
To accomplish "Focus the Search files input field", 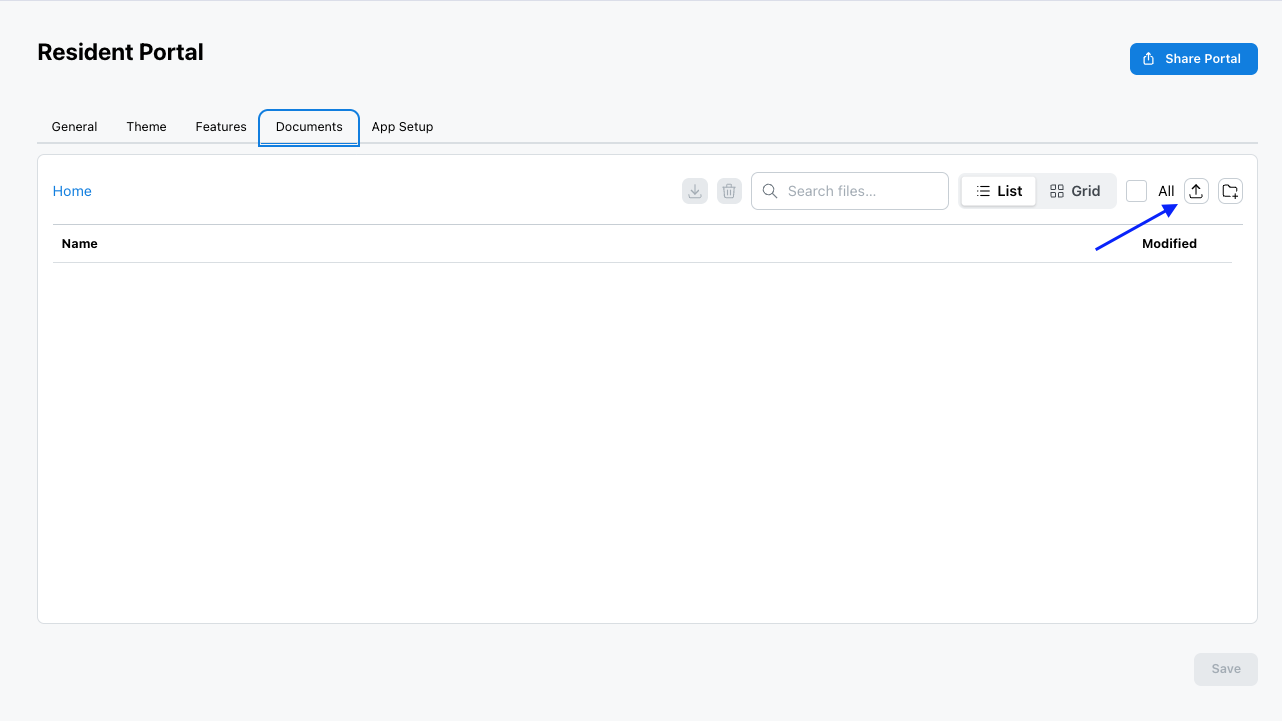I will coord(850,191).
